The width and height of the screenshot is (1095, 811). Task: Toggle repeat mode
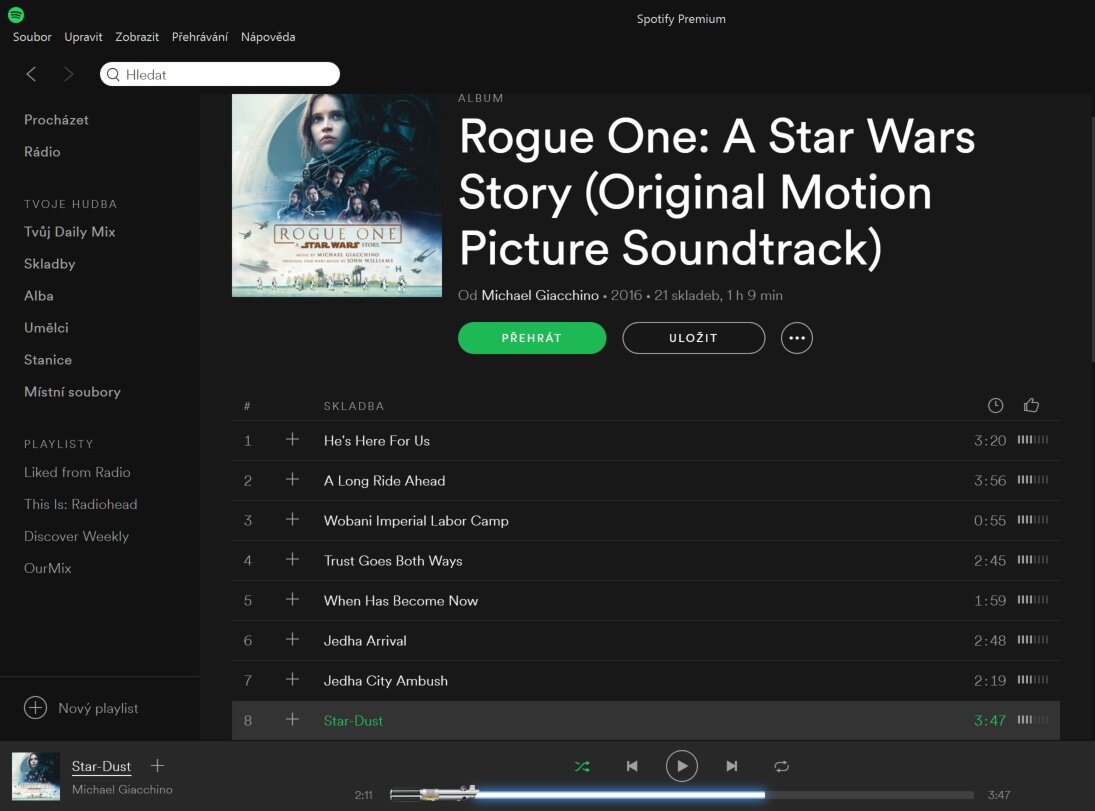coord(781,766)
